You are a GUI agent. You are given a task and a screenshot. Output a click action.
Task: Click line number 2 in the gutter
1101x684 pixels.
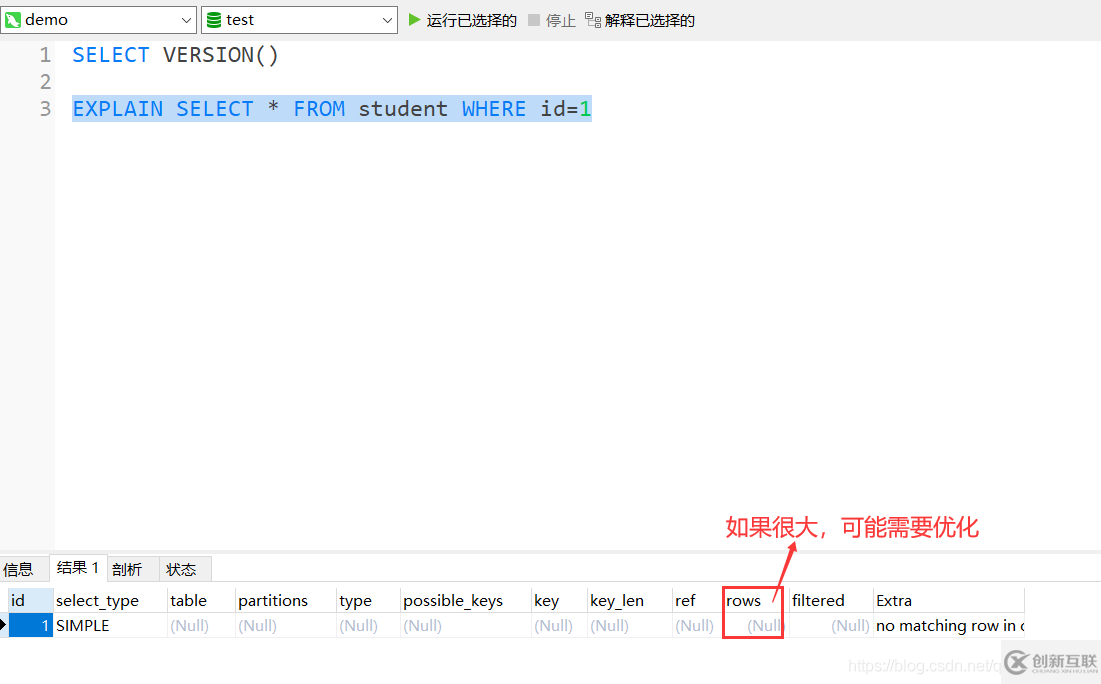tap(45, 82)
